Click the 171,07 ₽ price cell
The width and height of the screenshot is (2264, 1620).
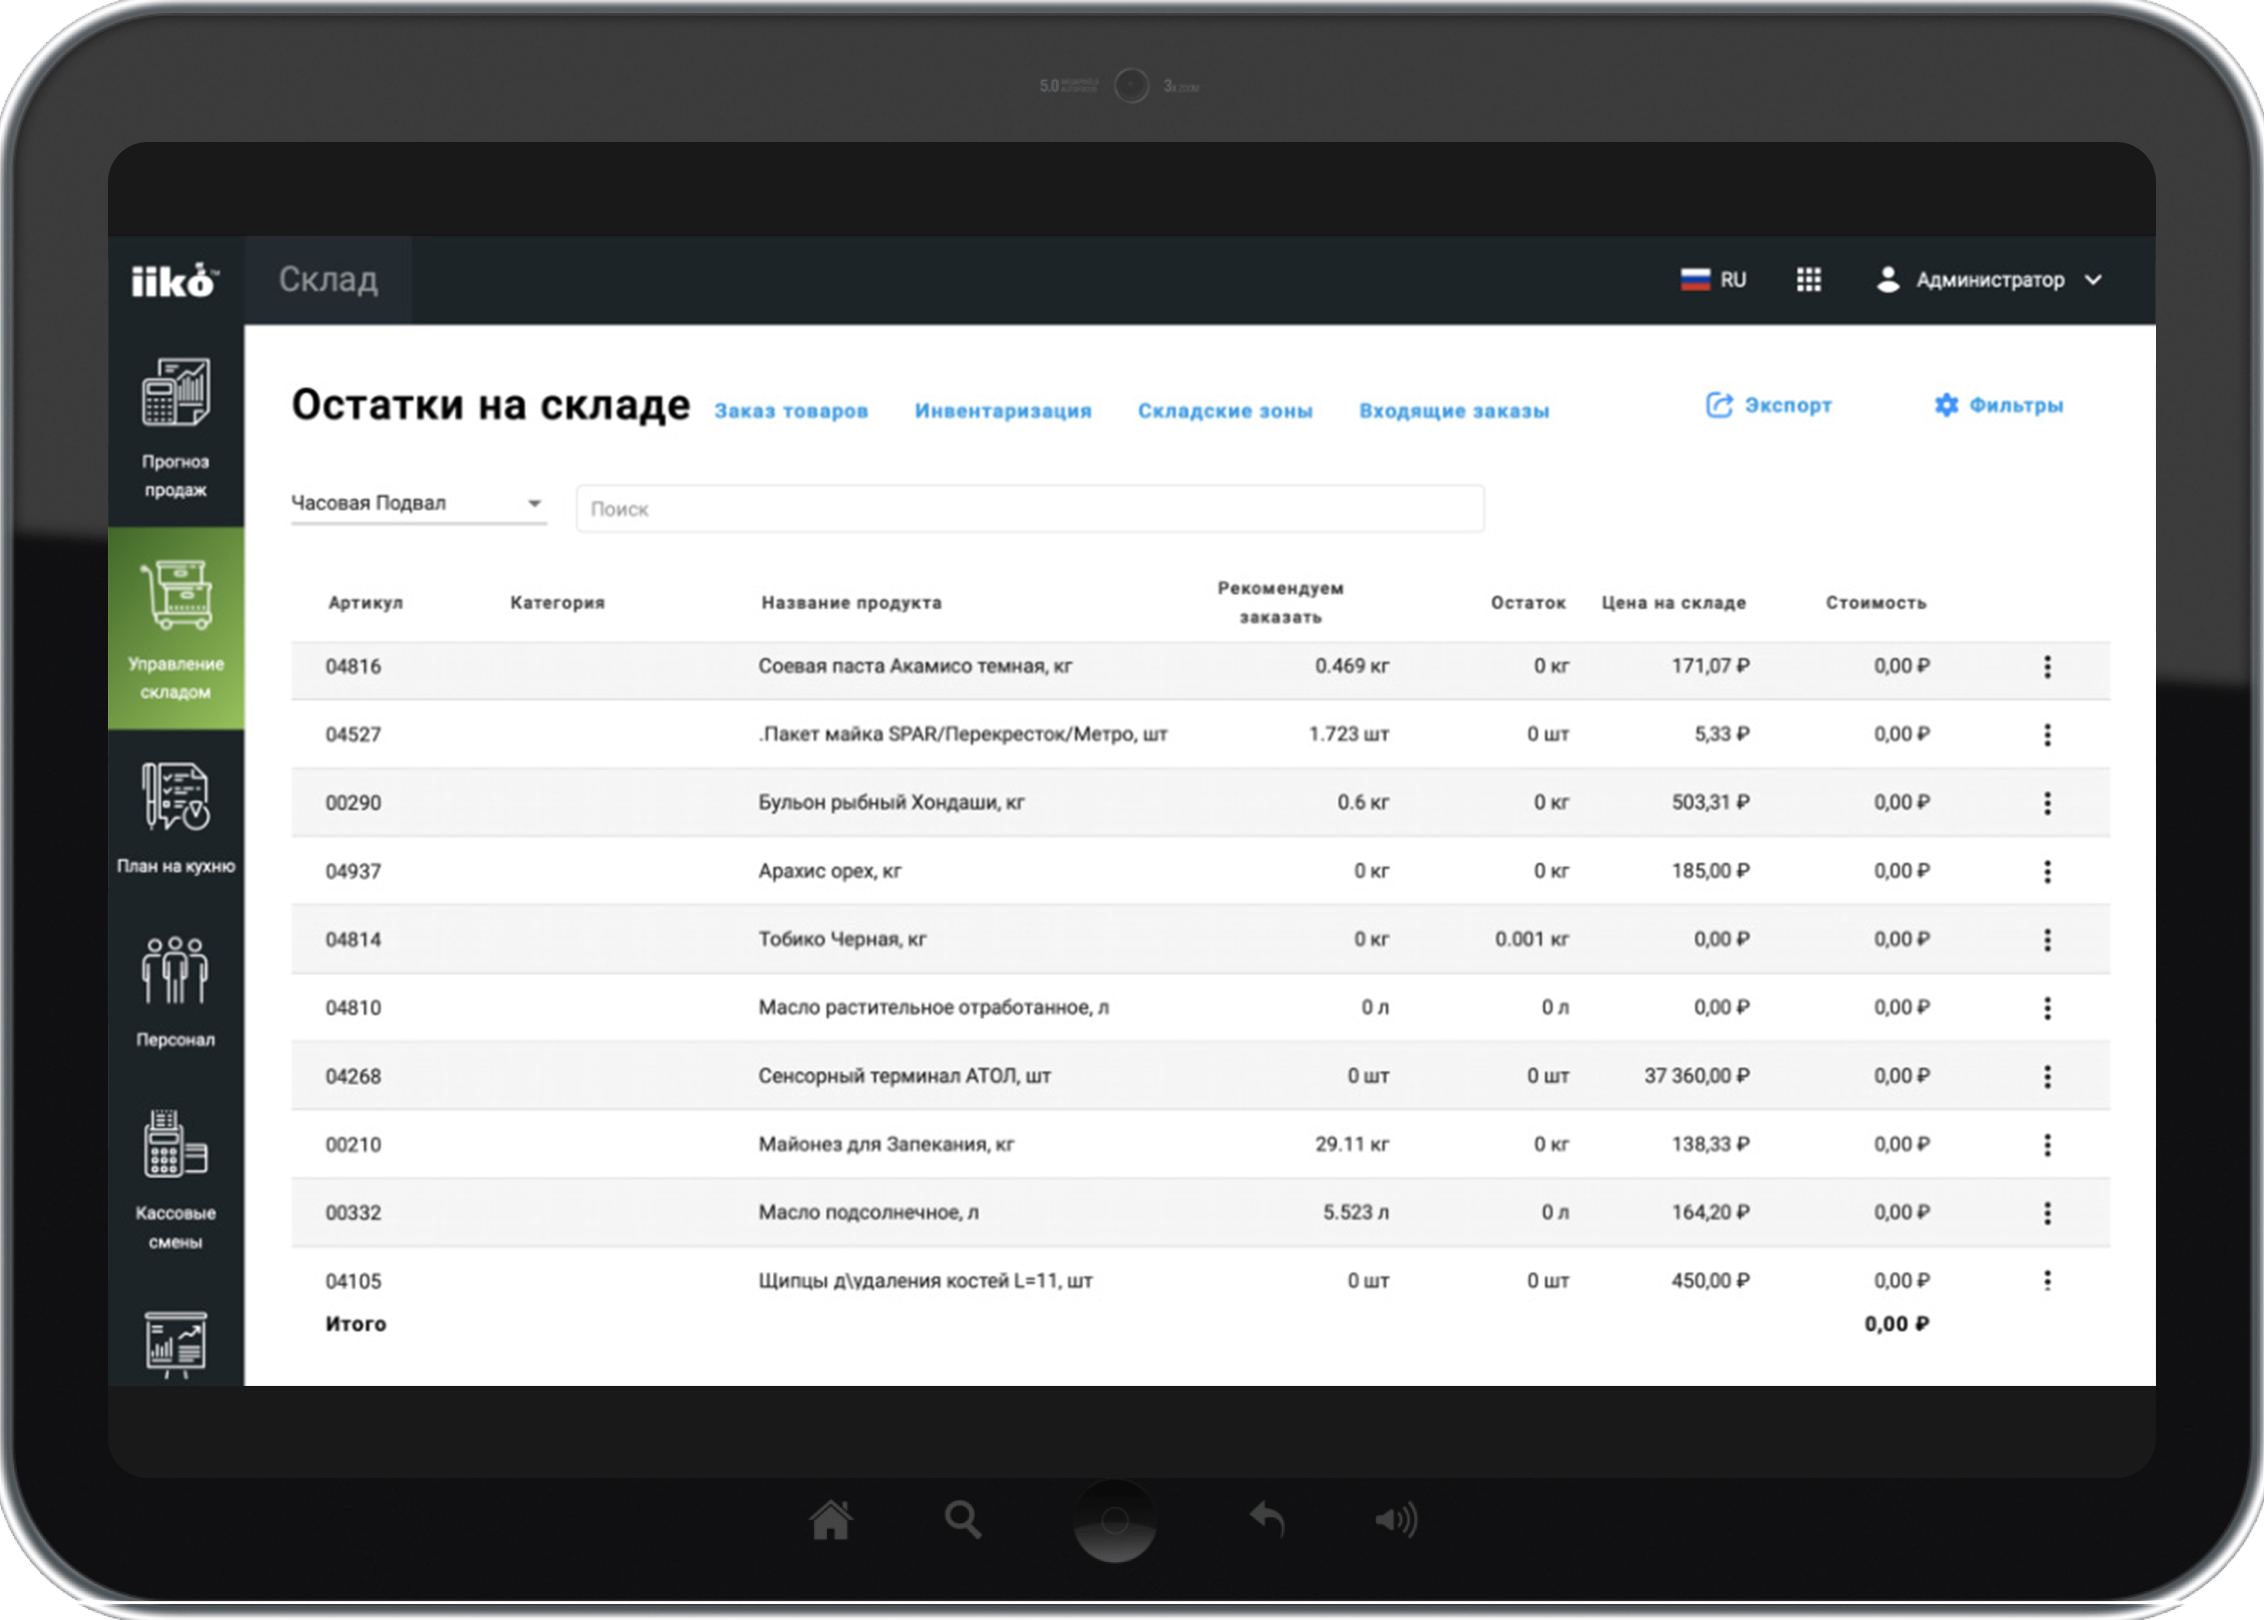1711,667
